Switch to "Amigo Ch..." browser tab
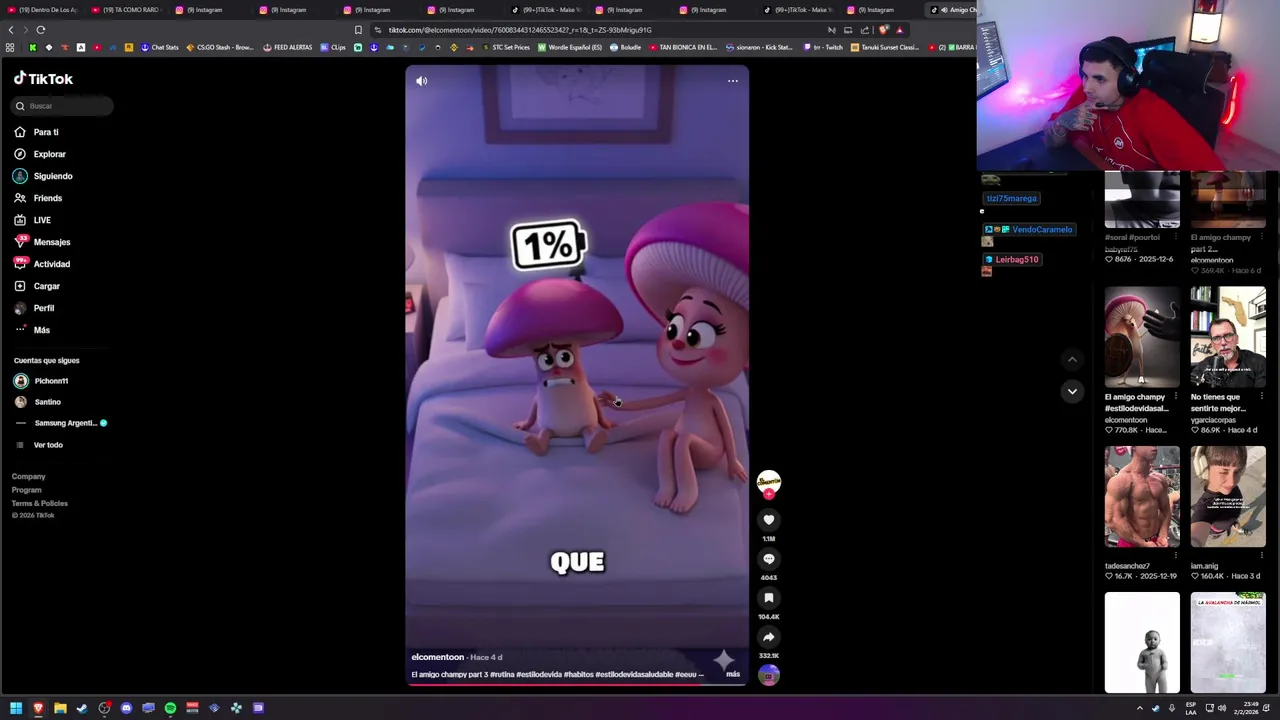The height and width of the screenshot is (720, 1280). (x=952, y=10)
